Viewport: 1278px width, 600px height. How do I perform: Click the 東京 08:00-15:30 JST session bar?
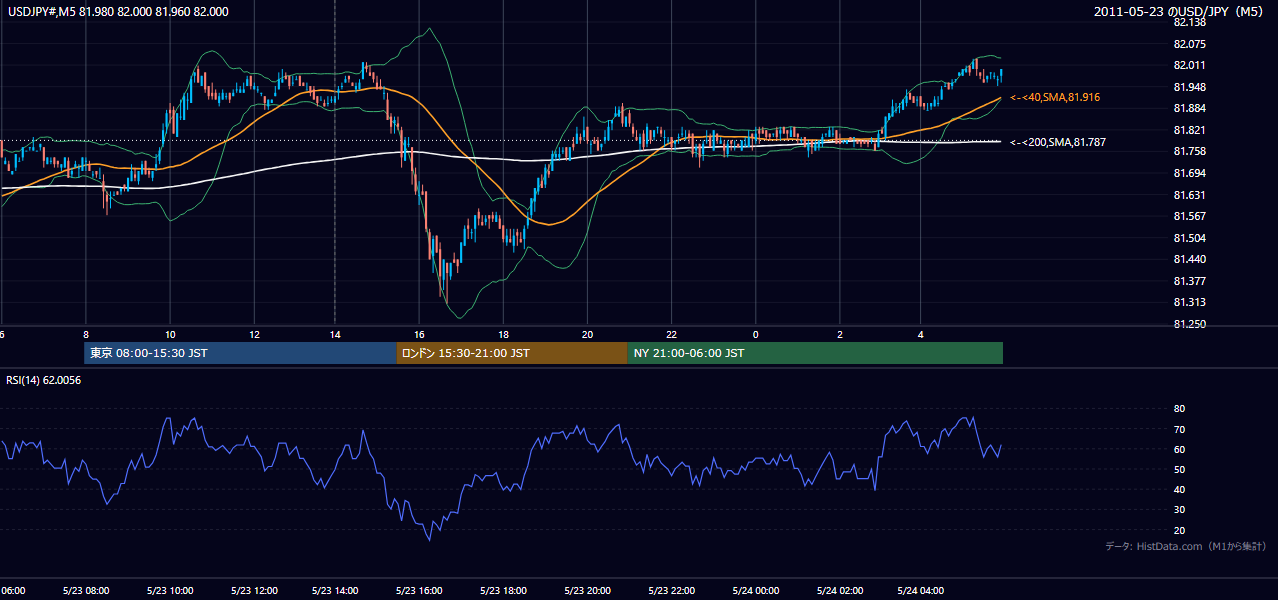pos(240,353)
